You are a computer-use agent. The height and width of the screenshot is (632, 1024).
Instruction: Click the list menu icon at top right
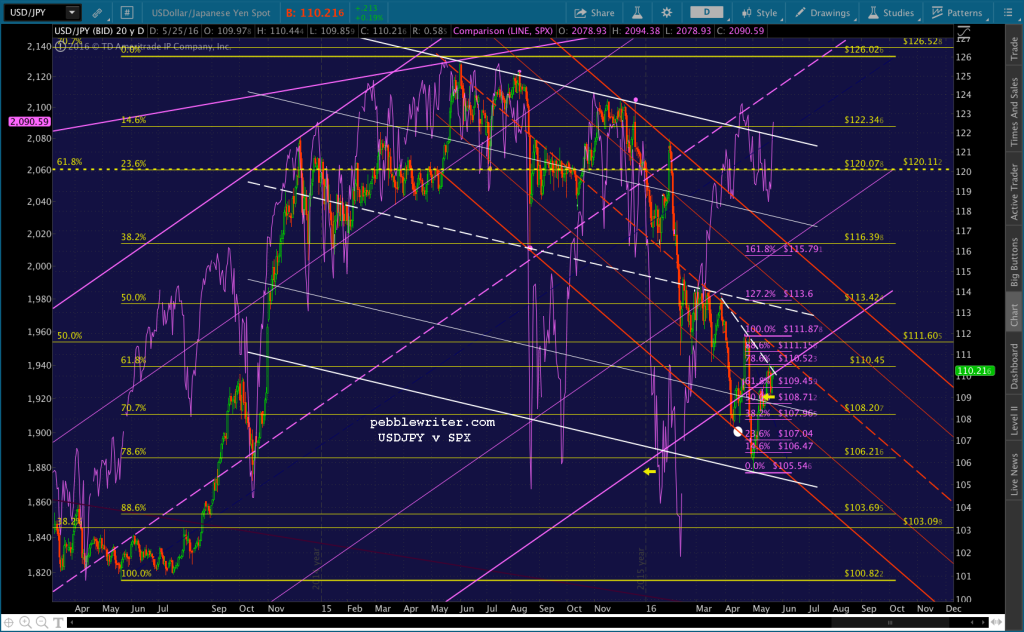(x=1008, y=12)
